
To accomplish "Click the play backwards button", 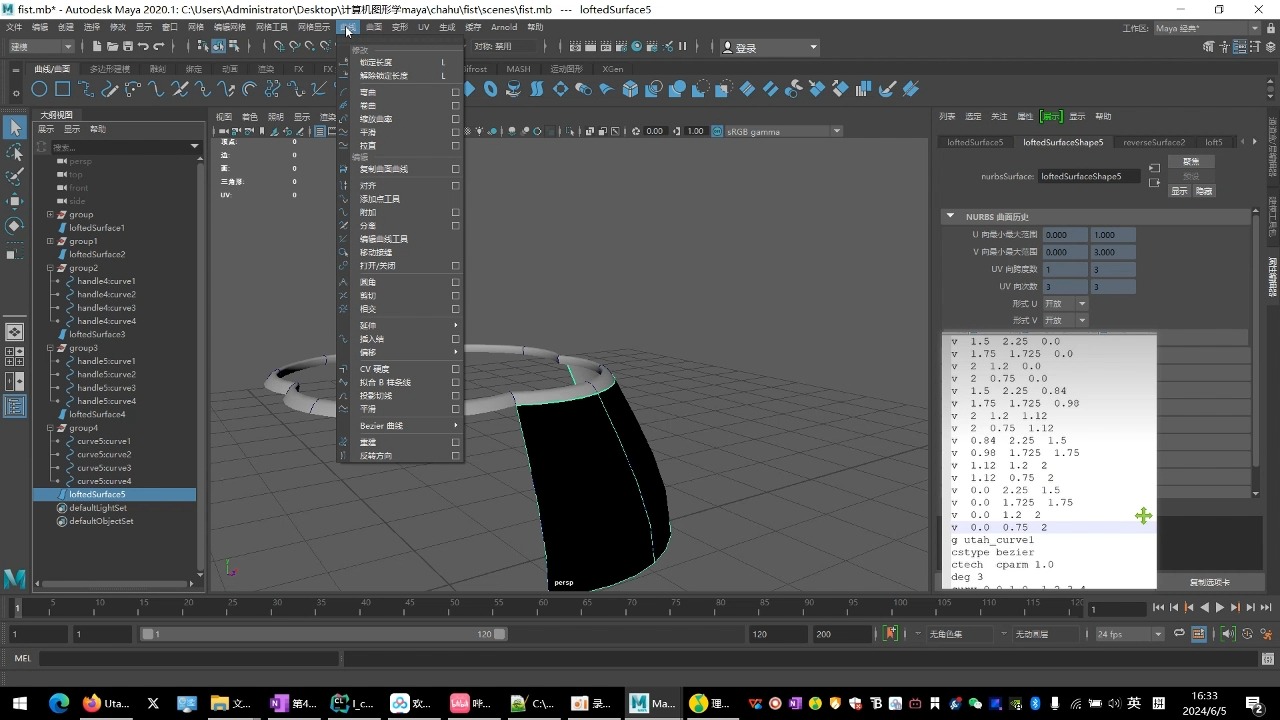I will tap(1205, 607).
